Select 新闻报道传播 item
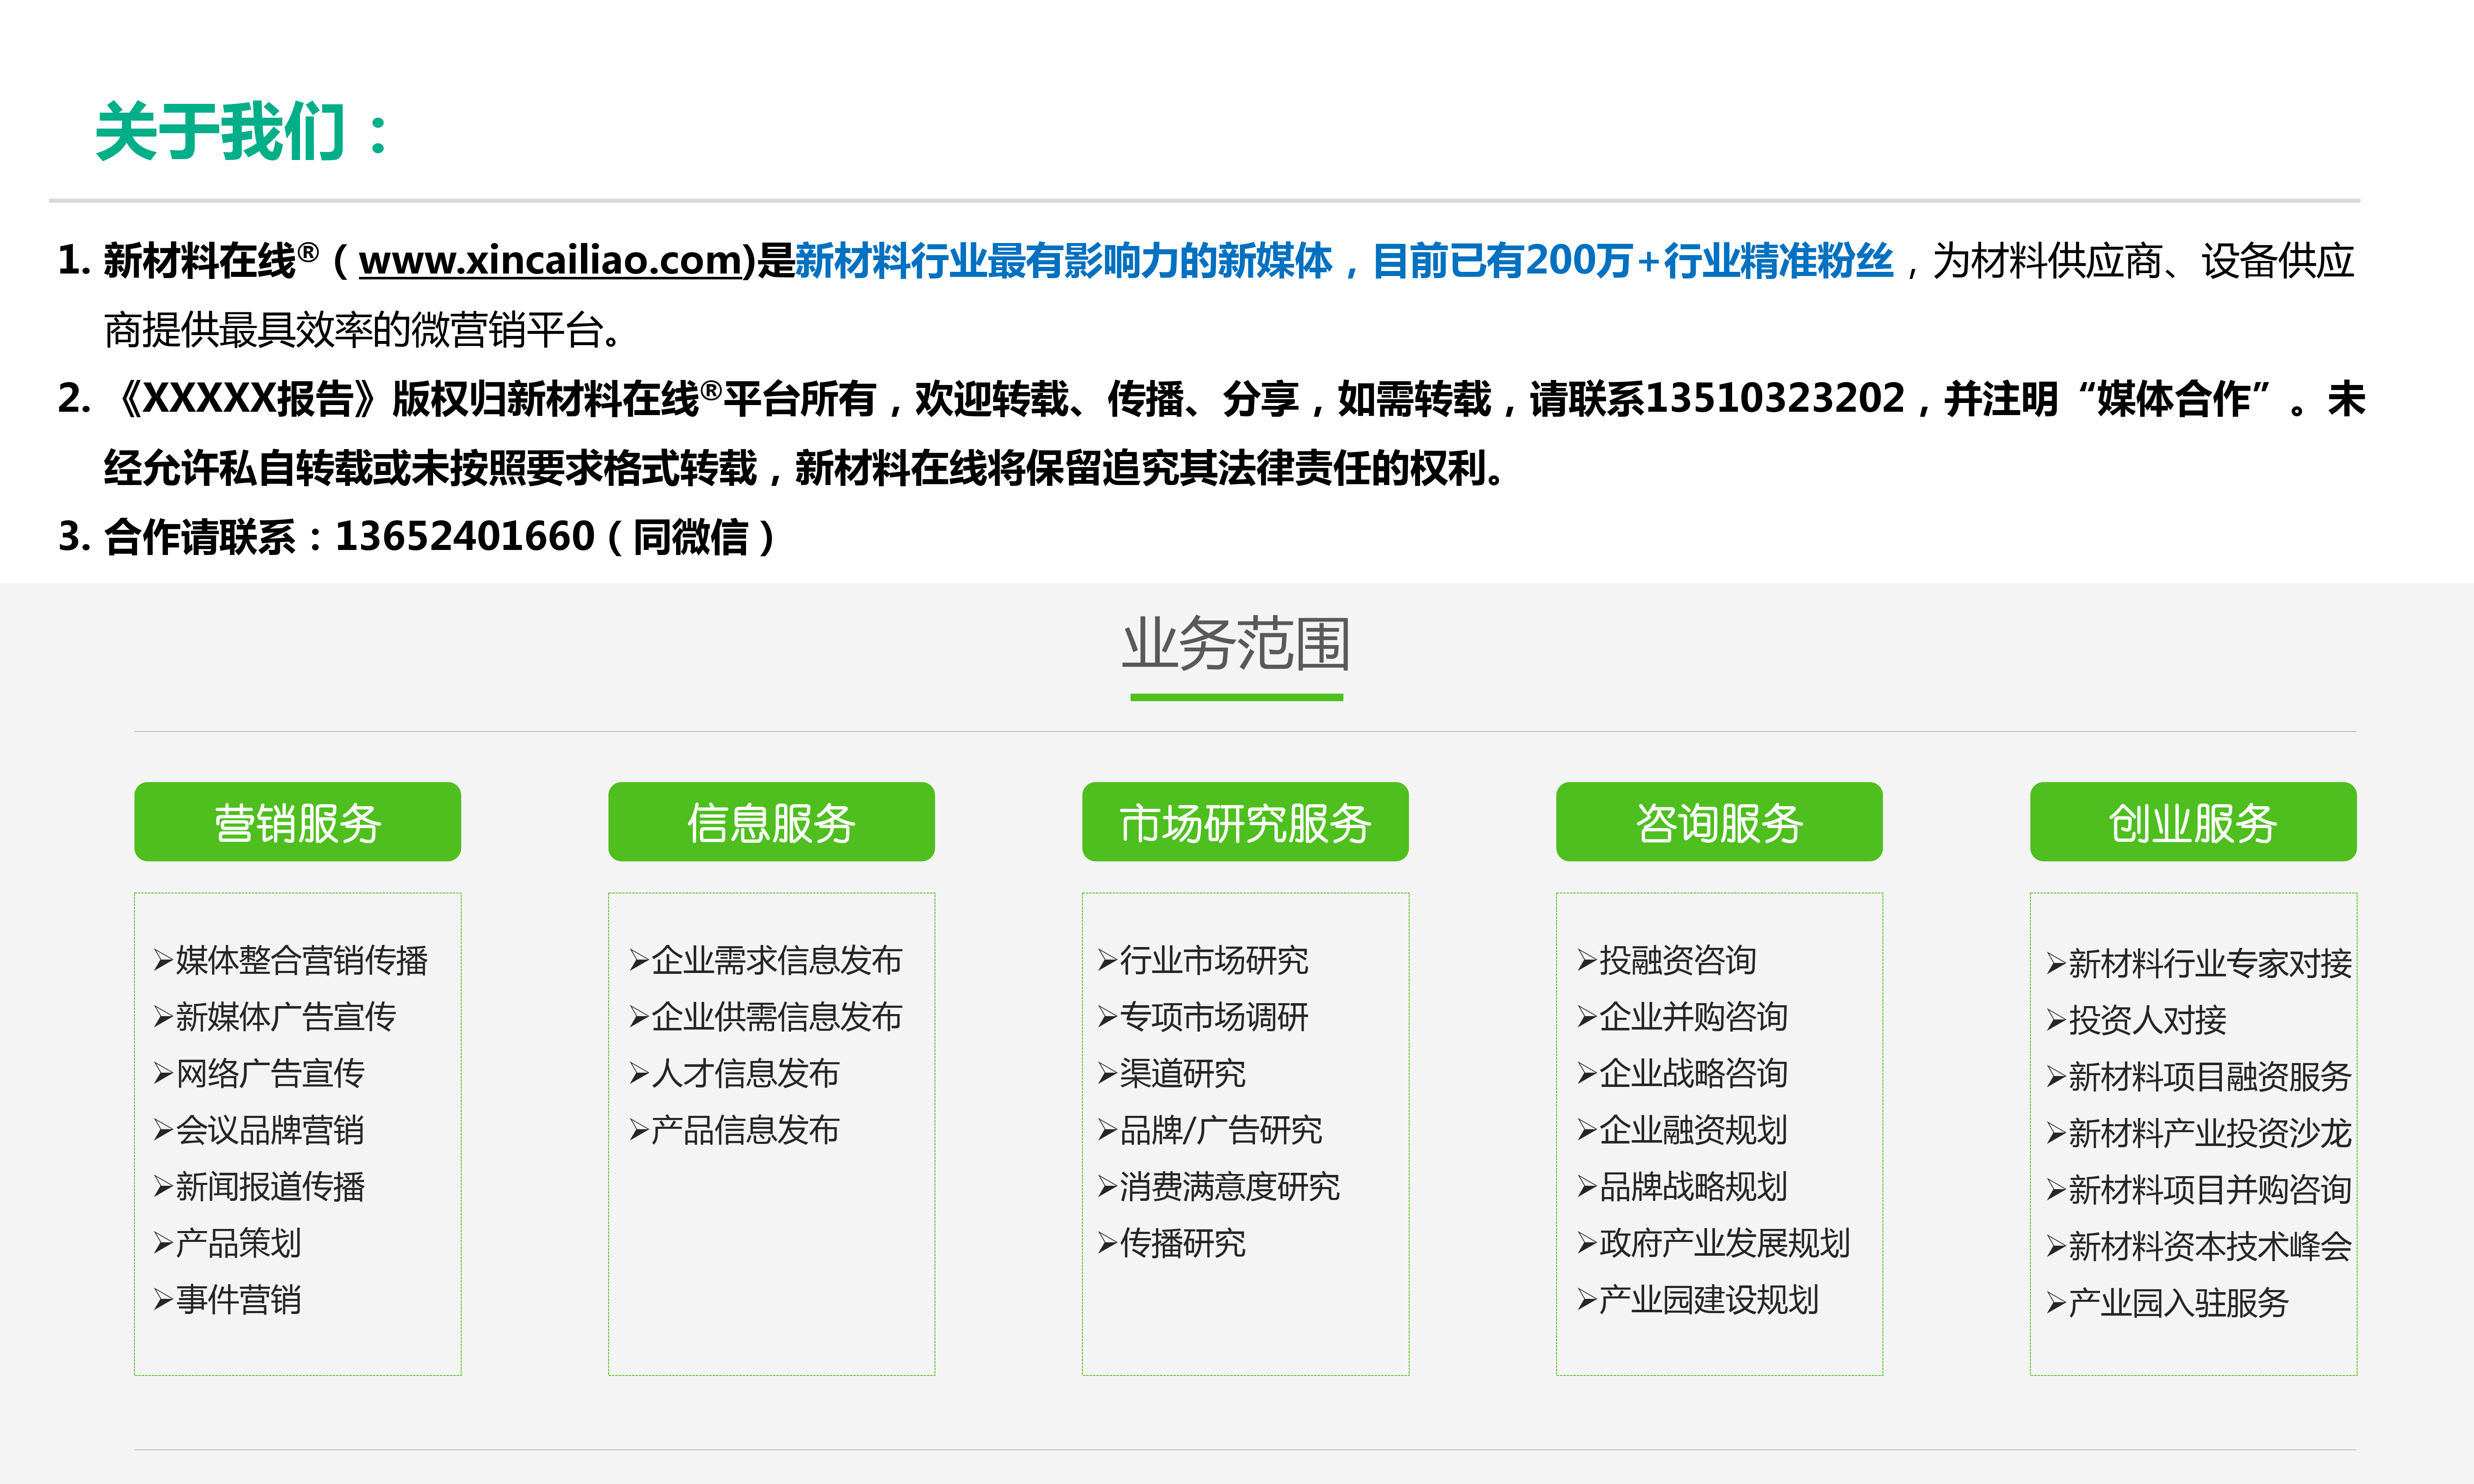2474x1484 pixels. [x=259, y=1187]
